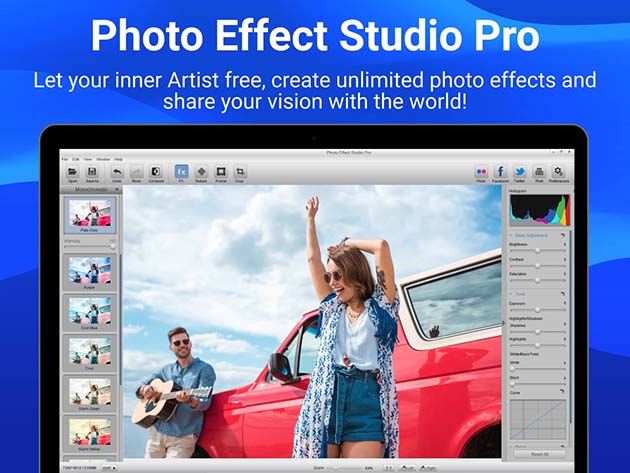Open the File menu

pos(65,159)
